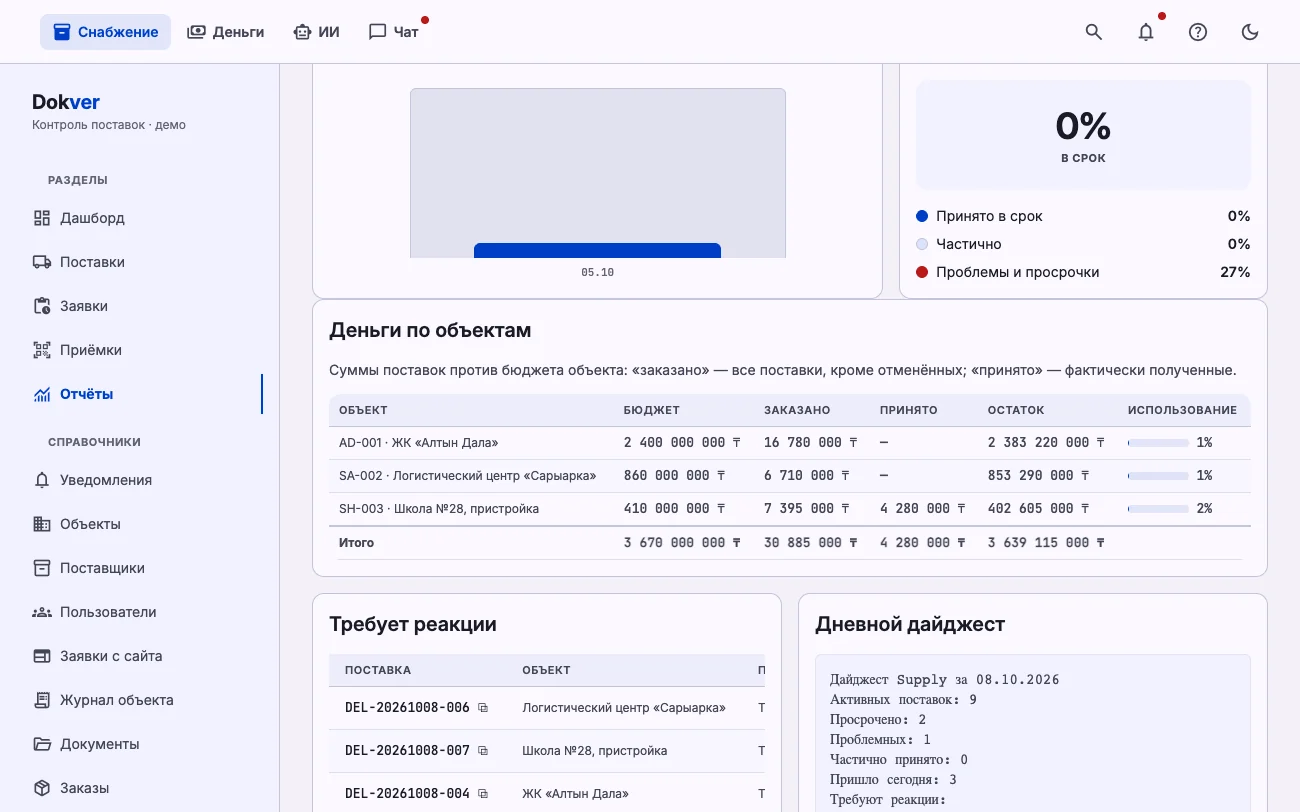The height and width of the screenshot is (812, 1300).
Task: Open Дашборд in the sidebar
Action: click(x=140, y=218)
